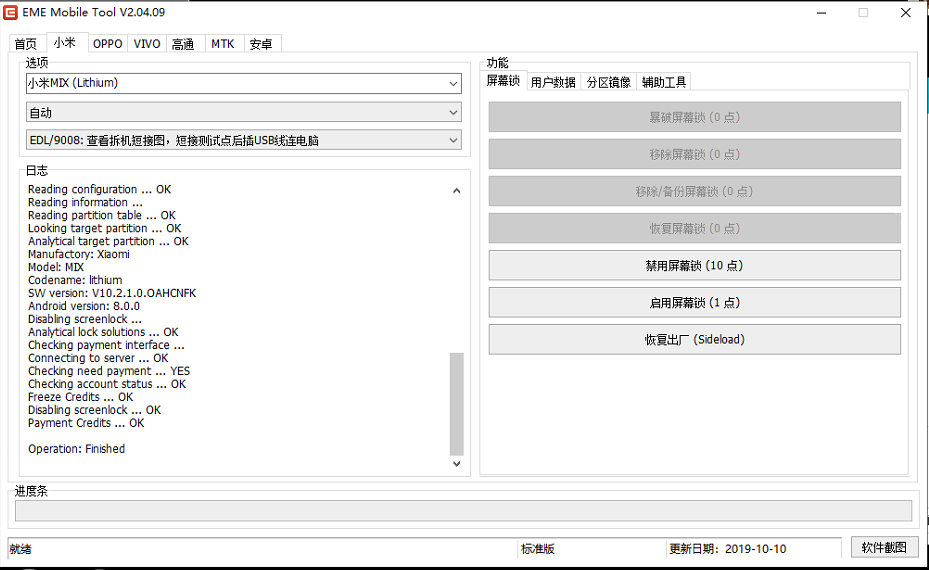This screenshot has width=929, height=570.
Task: Click log line 'Codename: lithium'
Action: 75,280
